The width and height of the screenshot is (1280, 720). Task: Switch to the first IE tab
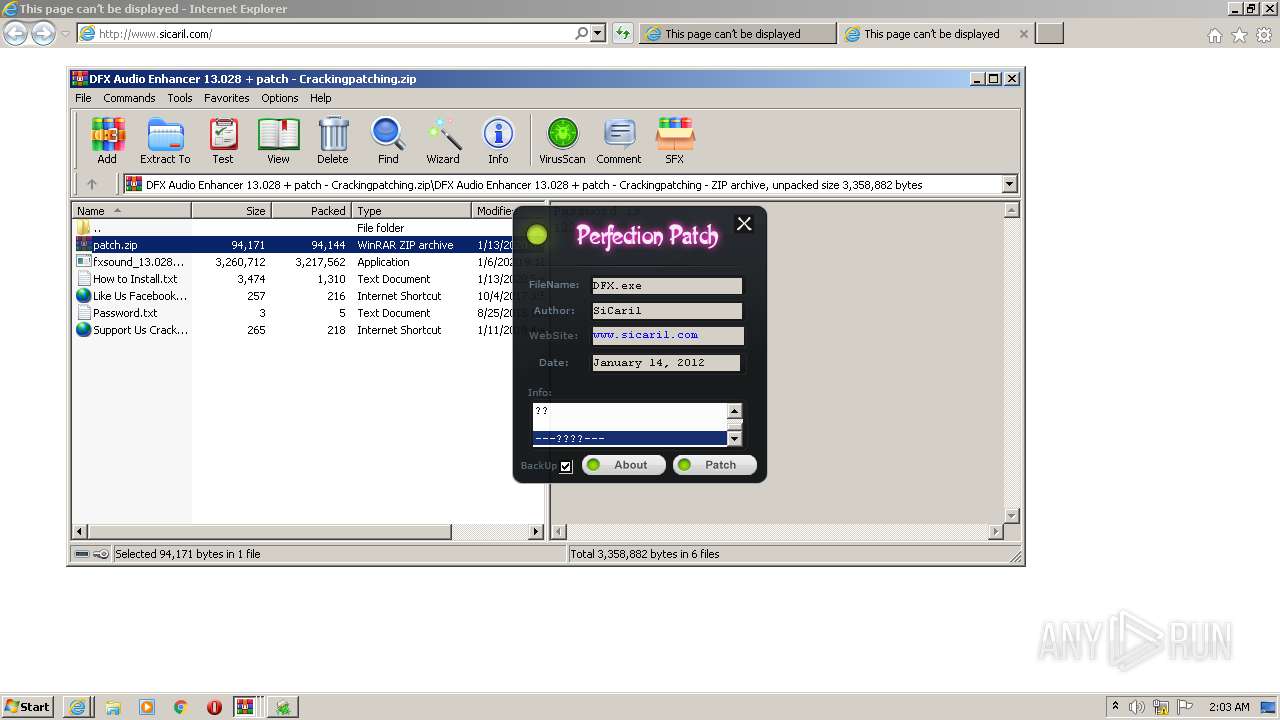738,34
